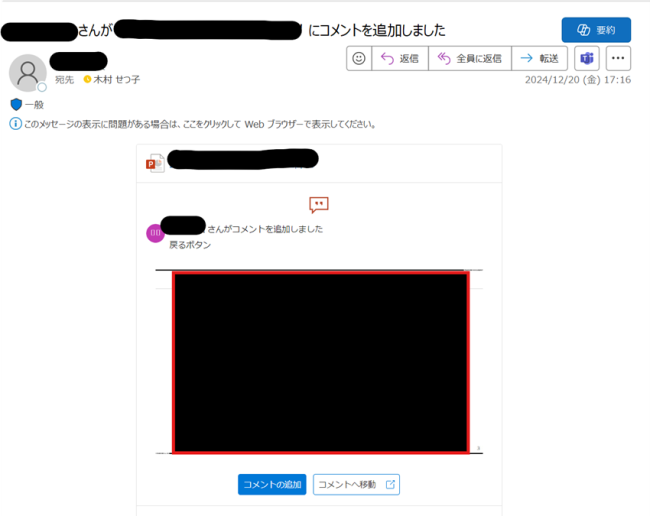Viewport: 650px width, 516px height.
Task: Click the orange comment bubble icon
Action: [x=319, y=205]
